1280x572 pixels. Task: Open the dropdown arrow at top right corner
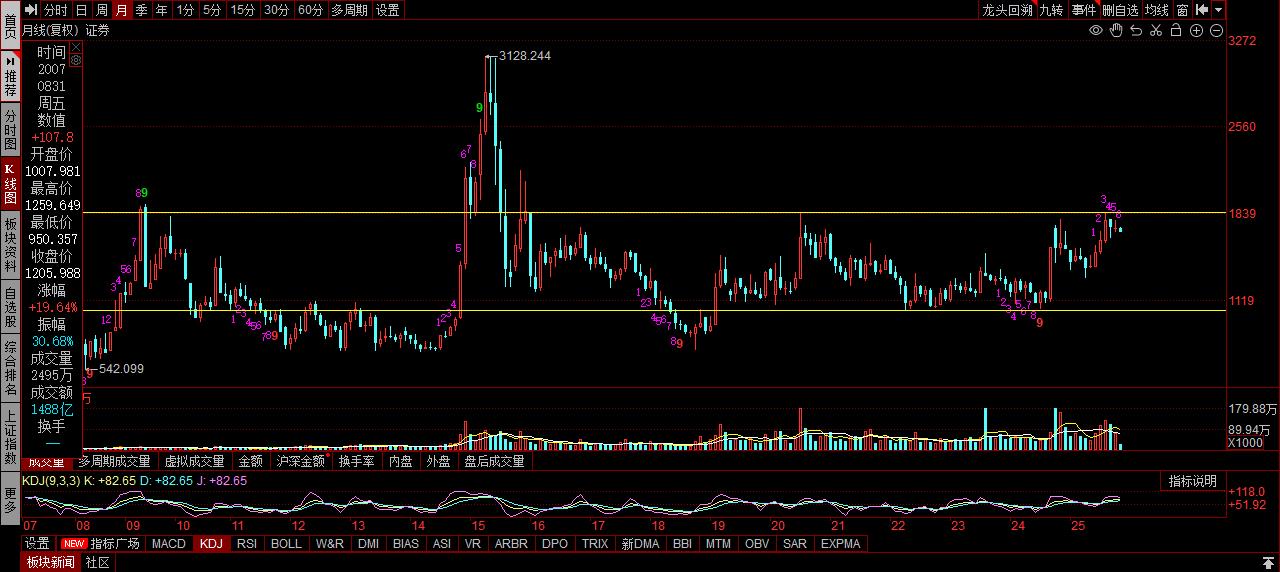(x=1218, y=10)
